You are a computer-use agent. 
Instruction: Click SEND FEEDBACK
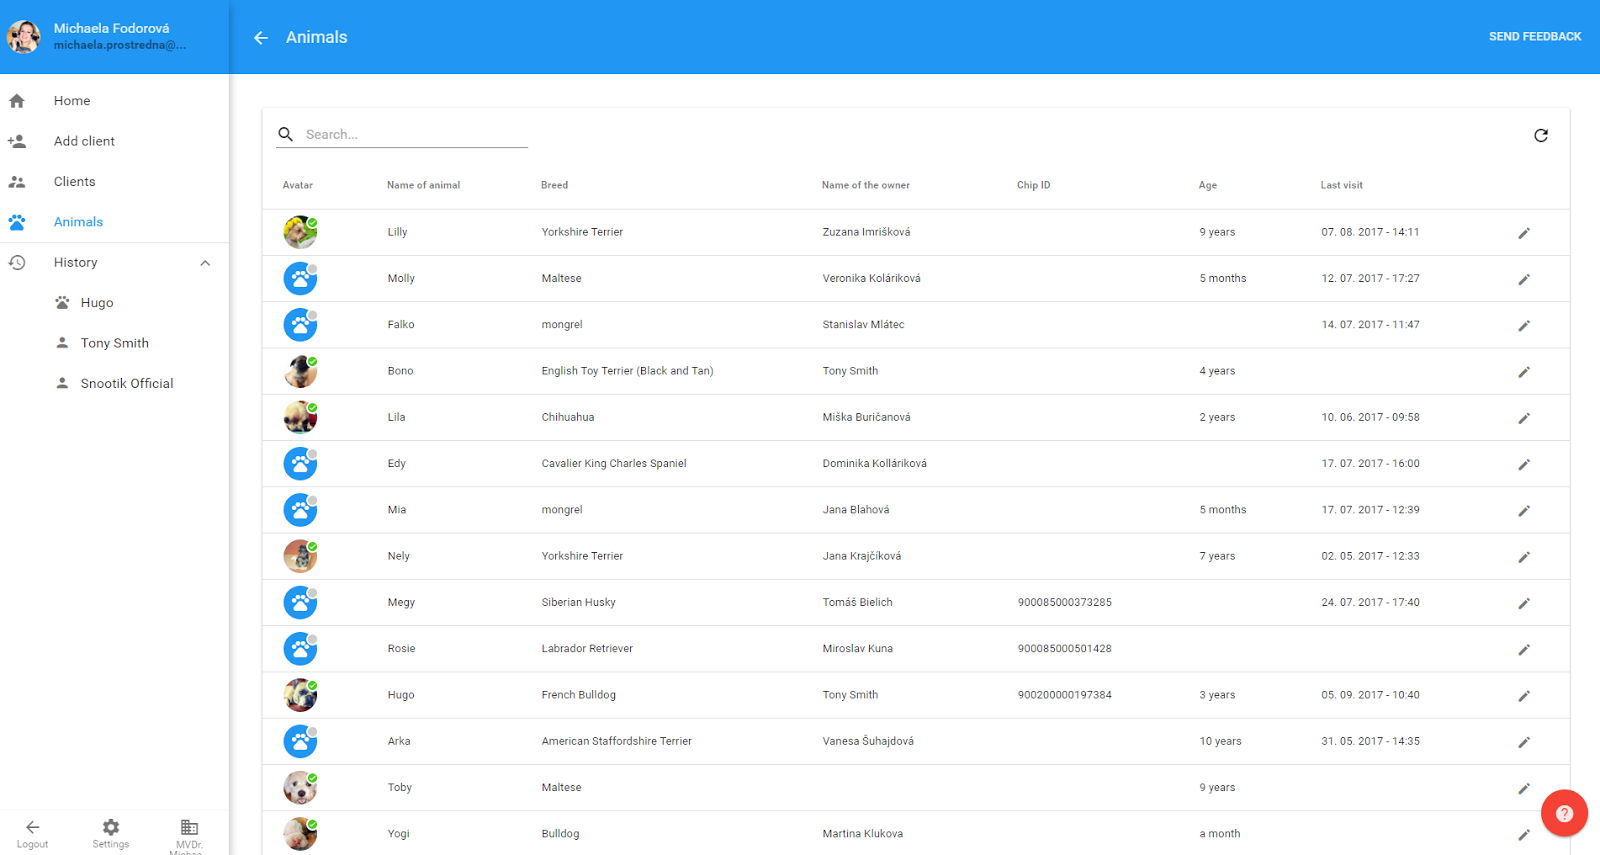[1534, 37]
